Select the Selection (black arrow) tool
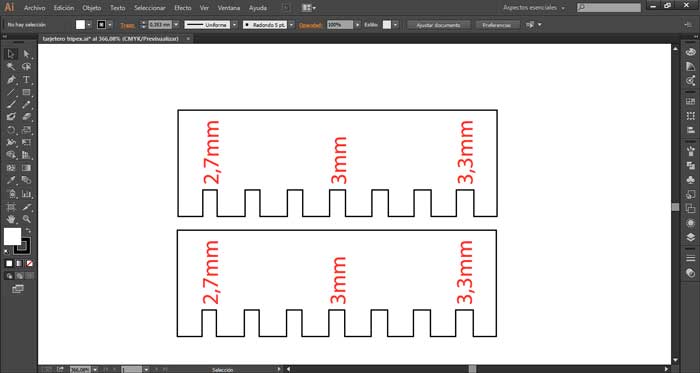700x373 pixels. coord(11,54)
